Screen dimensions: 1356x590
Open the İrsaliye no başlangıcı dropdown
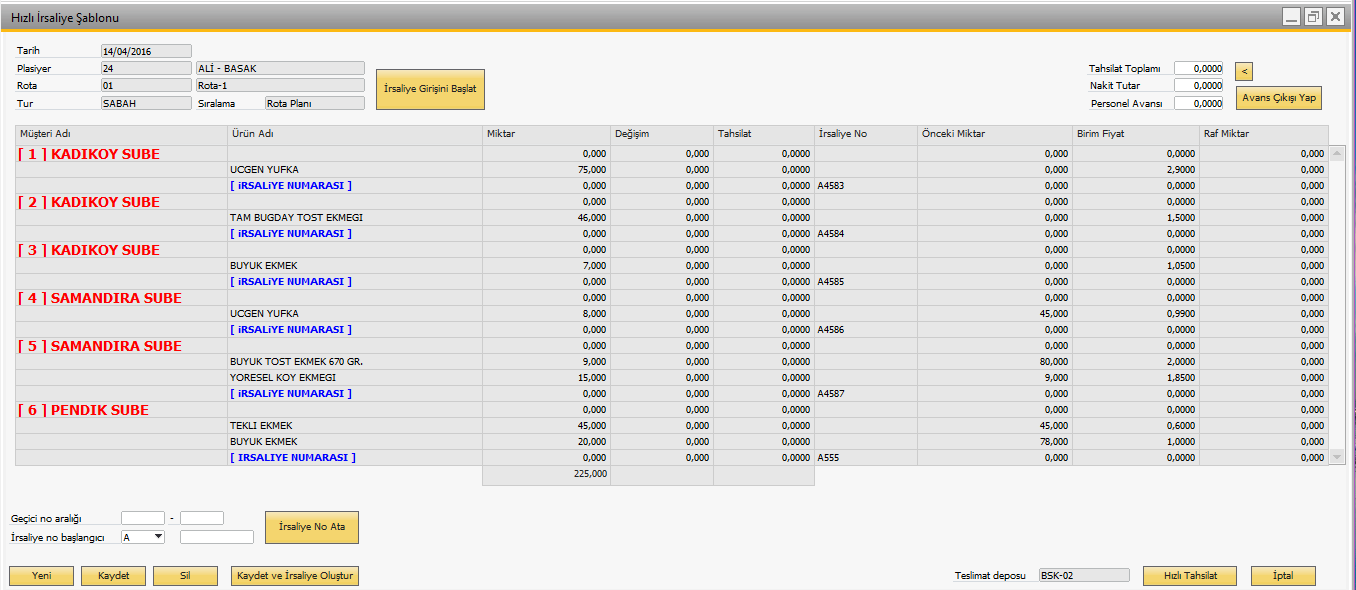[156, 537]
